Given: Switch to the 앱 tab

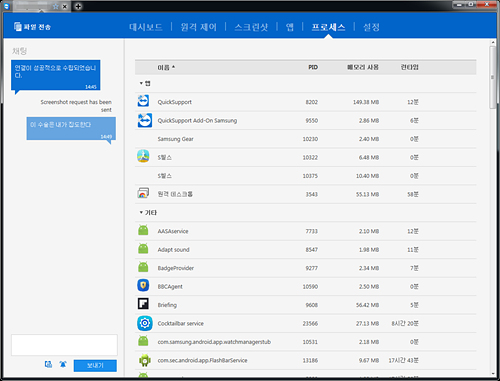Looking at the screenshot, I should (290, 27).
